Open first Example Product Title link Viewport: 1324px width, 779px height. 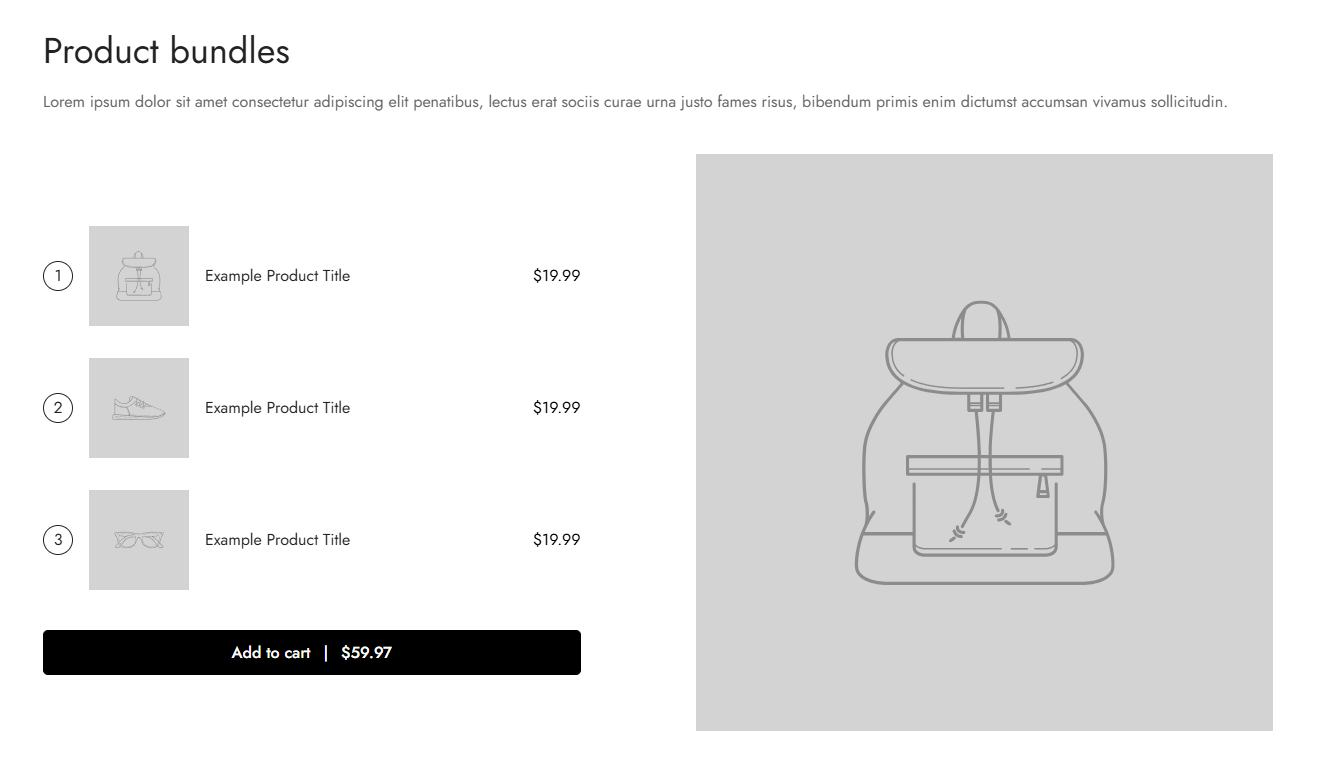click(278, 276)
